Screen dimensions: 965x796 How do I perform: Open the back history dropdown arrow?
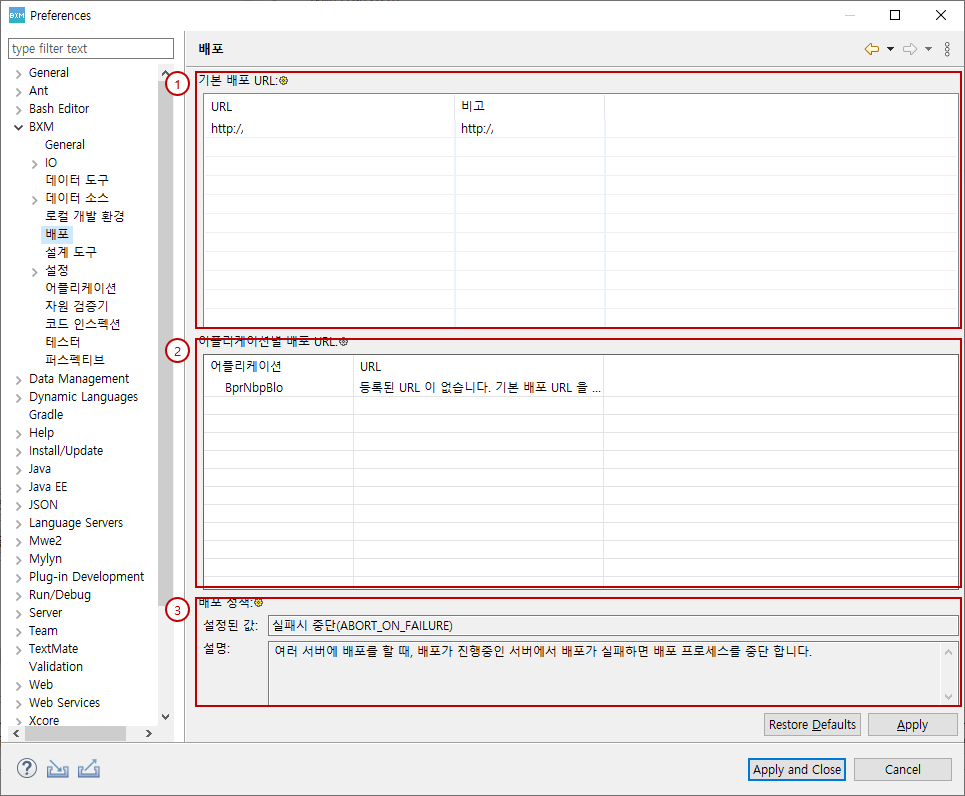click(890, 49)
